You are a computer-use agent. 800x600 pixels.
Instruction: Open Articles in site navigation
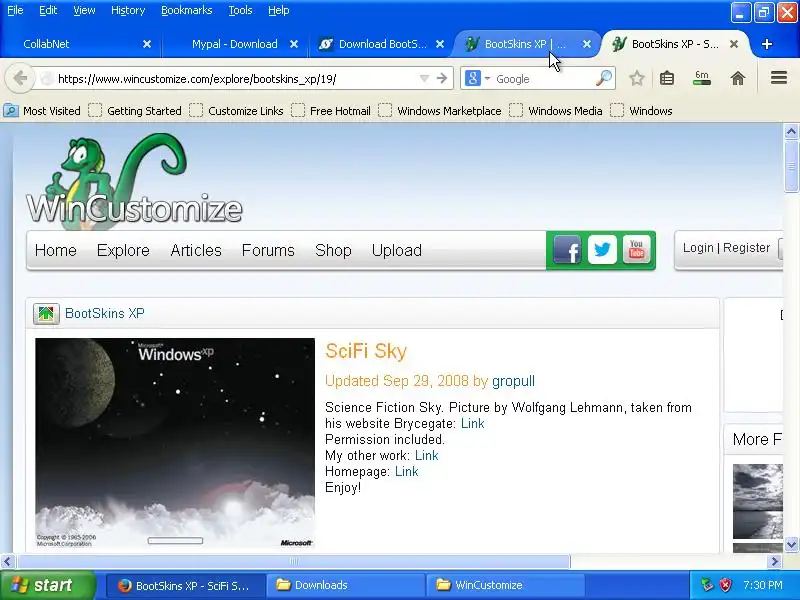click(196, 250)
